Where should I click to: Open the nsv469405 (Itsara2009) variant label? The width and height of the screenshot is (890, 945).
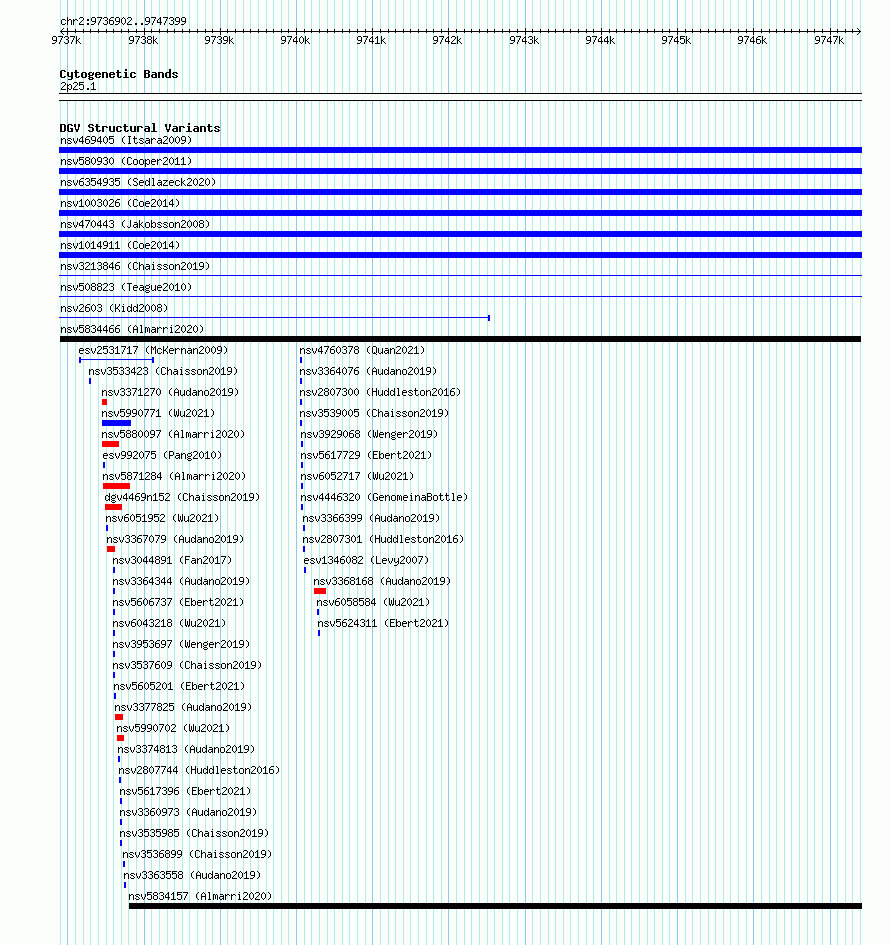click(126, 140)
